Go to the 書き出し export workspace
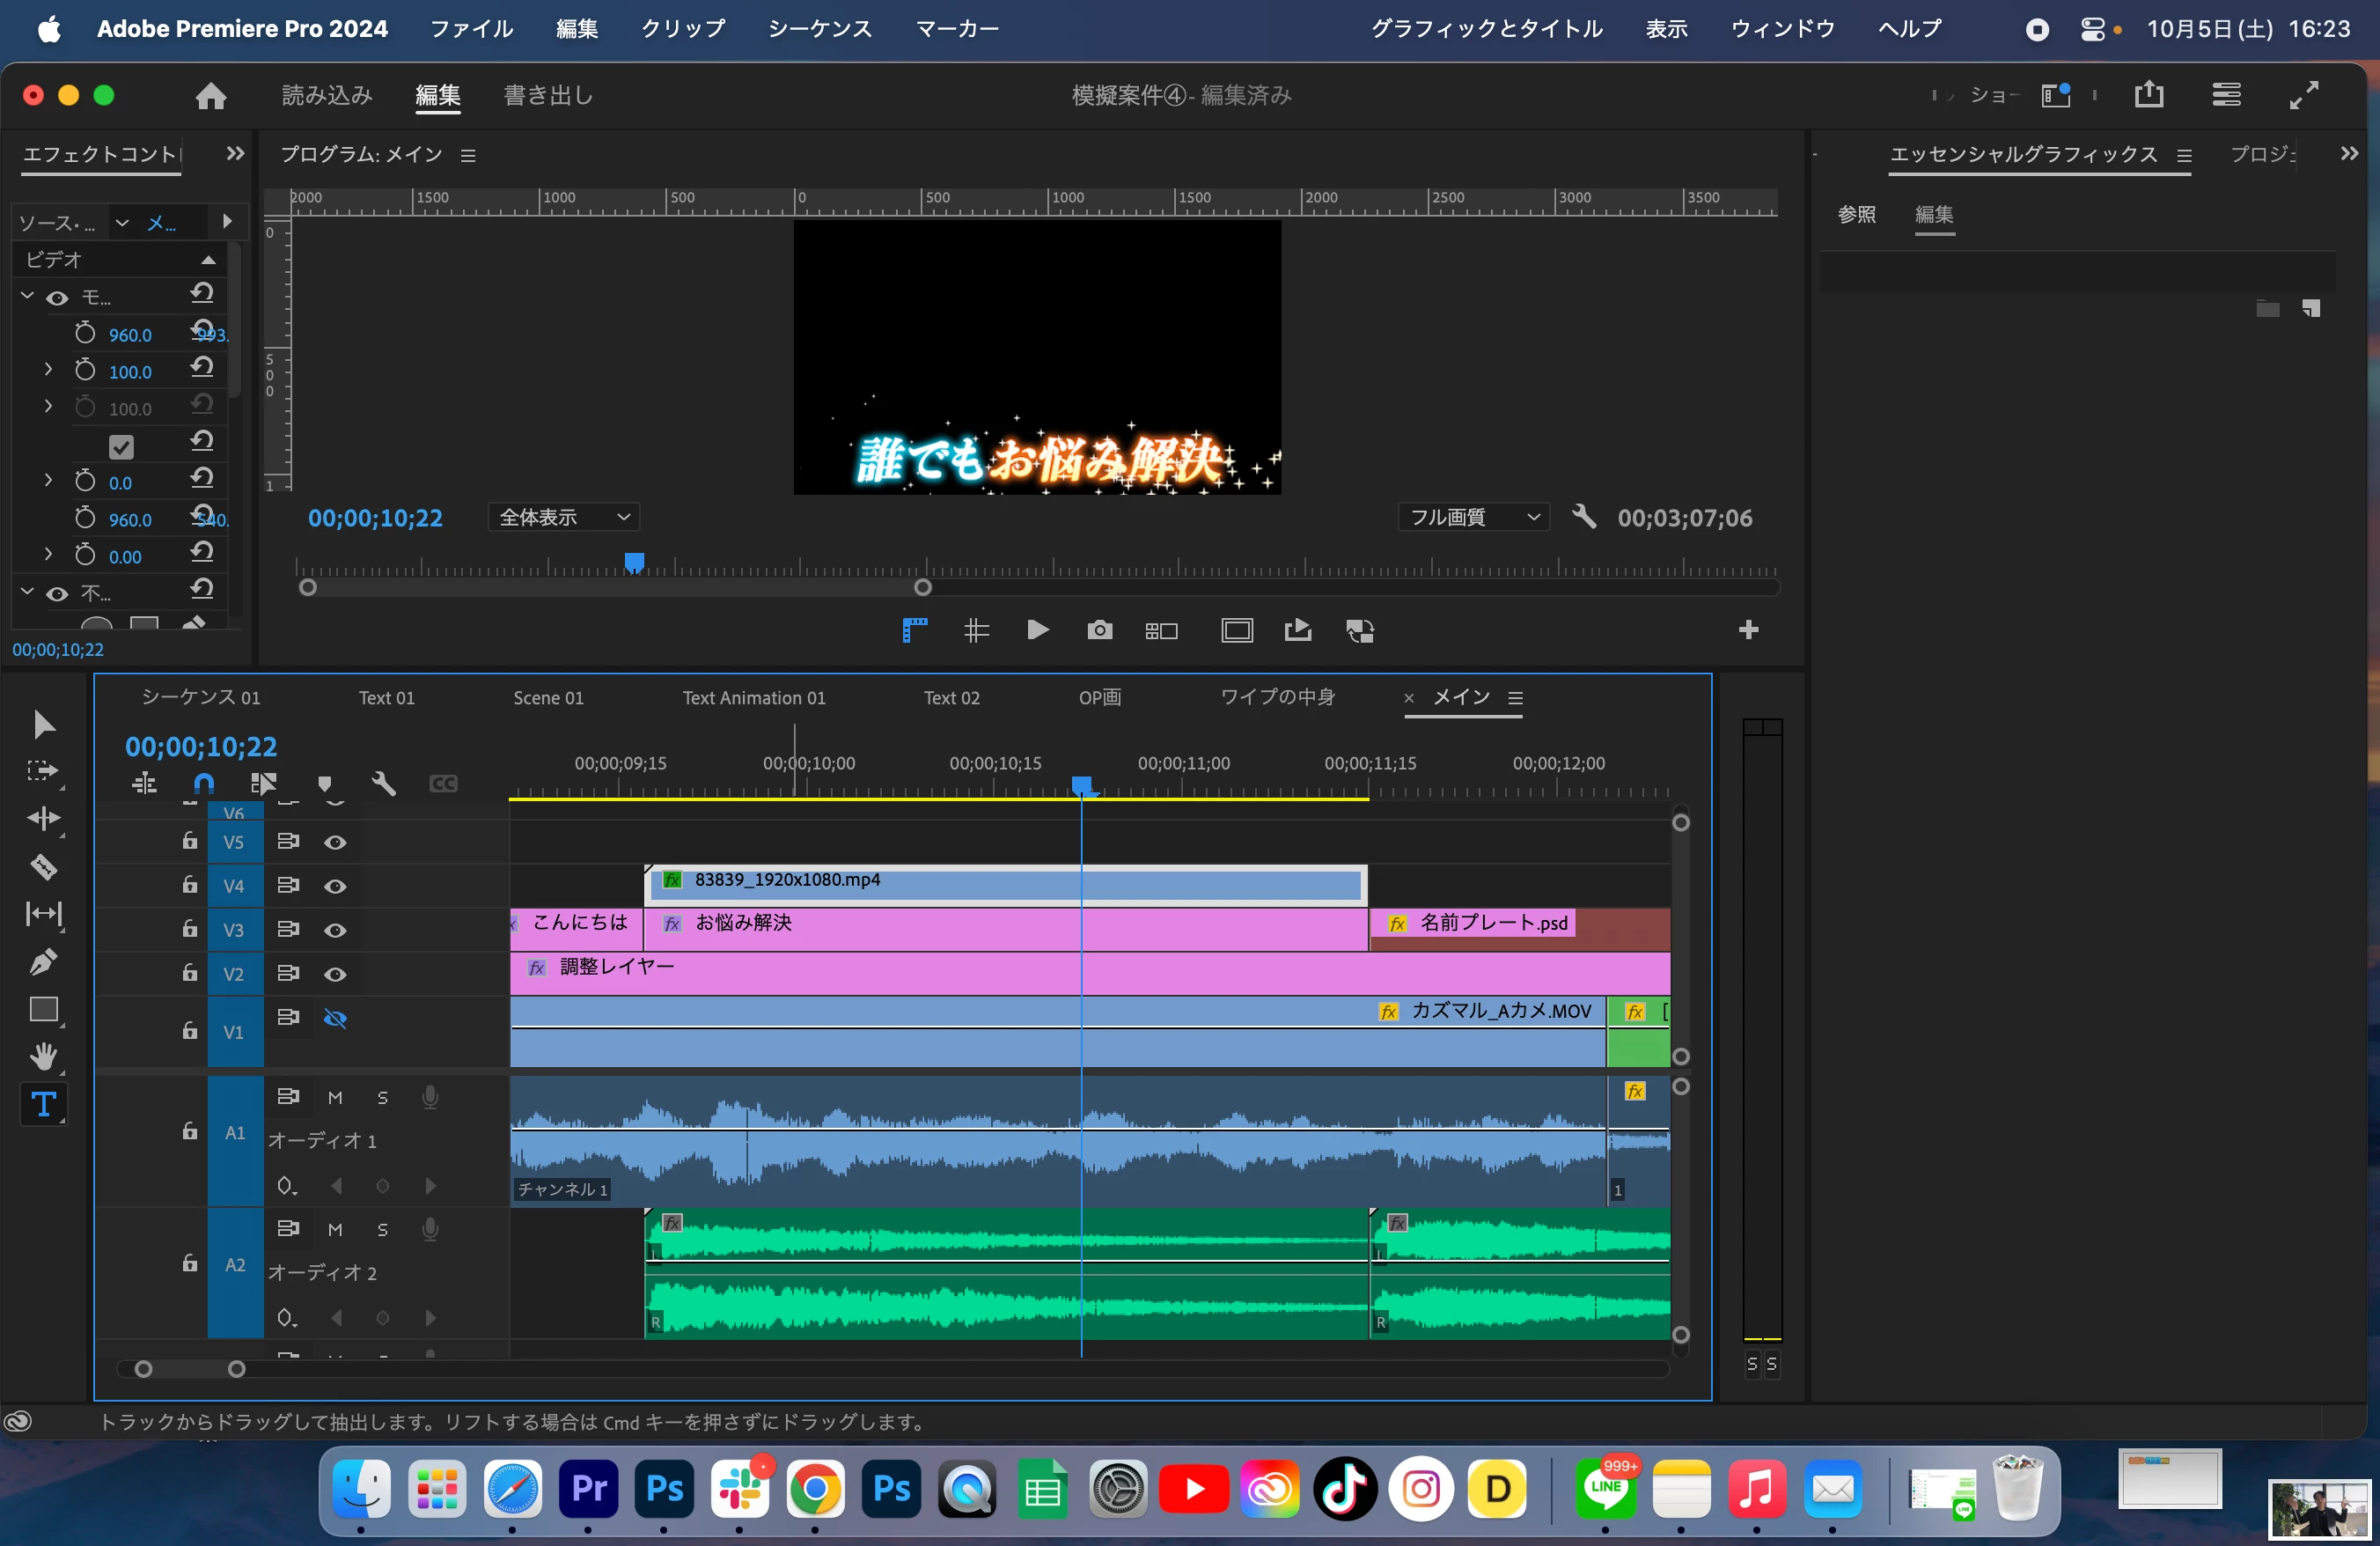This screenshot has width=2380, height=1546. click(x=548, y=95)
